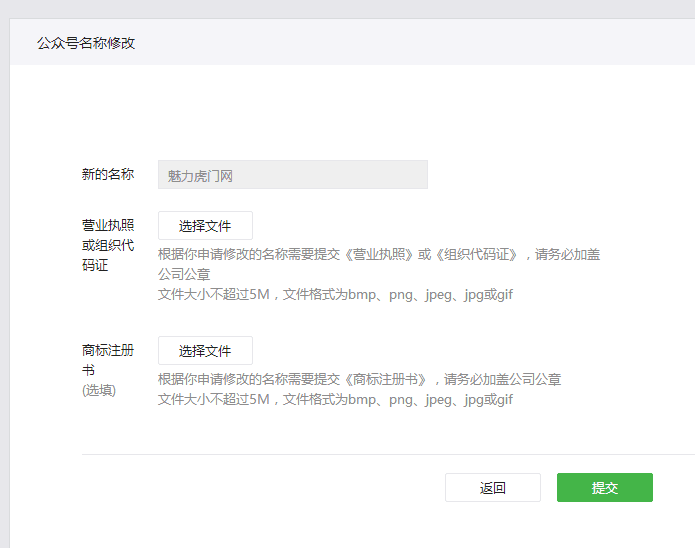Click the 魅力虎门网 text in name field
This screenshot has width=695, height=548.
[x=200, y=176]
